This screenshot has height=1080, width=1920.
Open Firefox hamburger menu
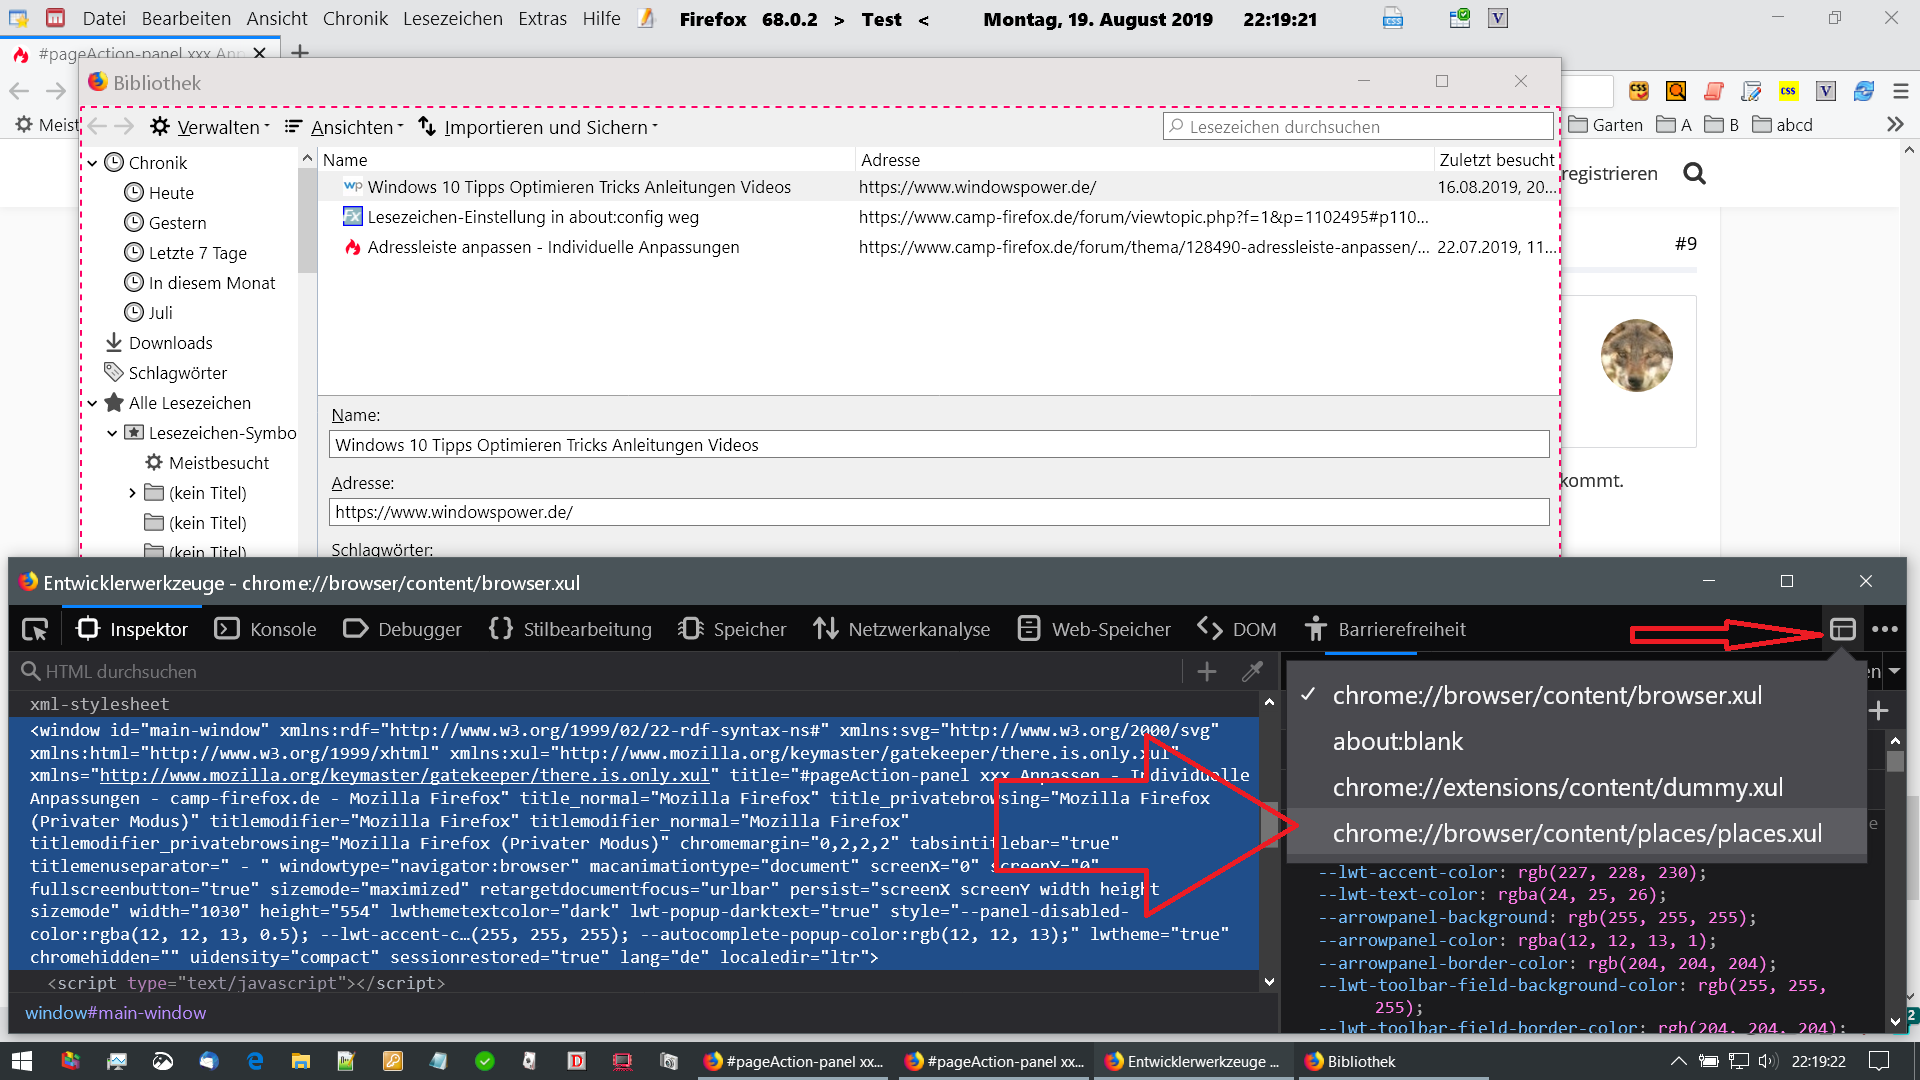tap(1901, 91)
